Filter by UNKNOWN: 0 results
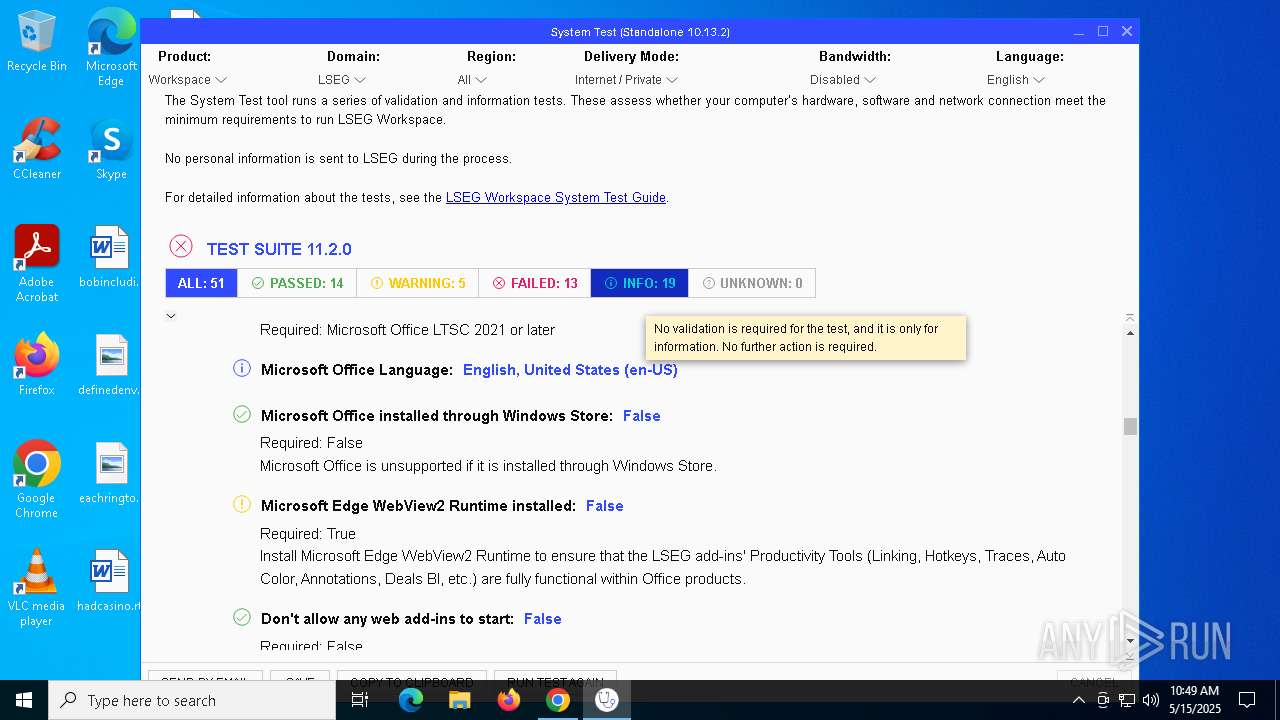Viewport: 1280px width, 720px height. (x=752, y=283)
